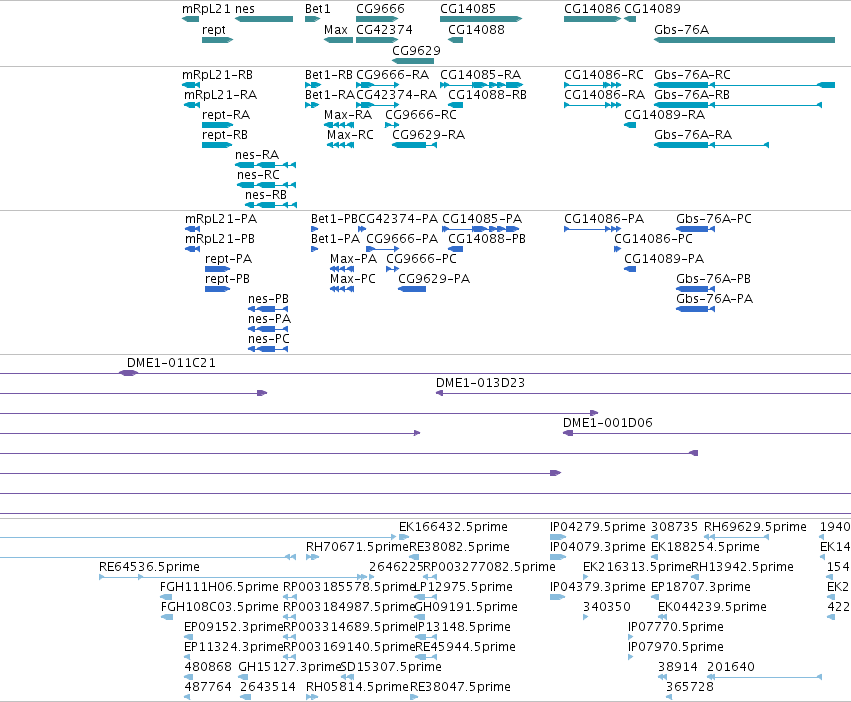Click protein CG9666-PC

pyautogui.click(x=421, y=259)
